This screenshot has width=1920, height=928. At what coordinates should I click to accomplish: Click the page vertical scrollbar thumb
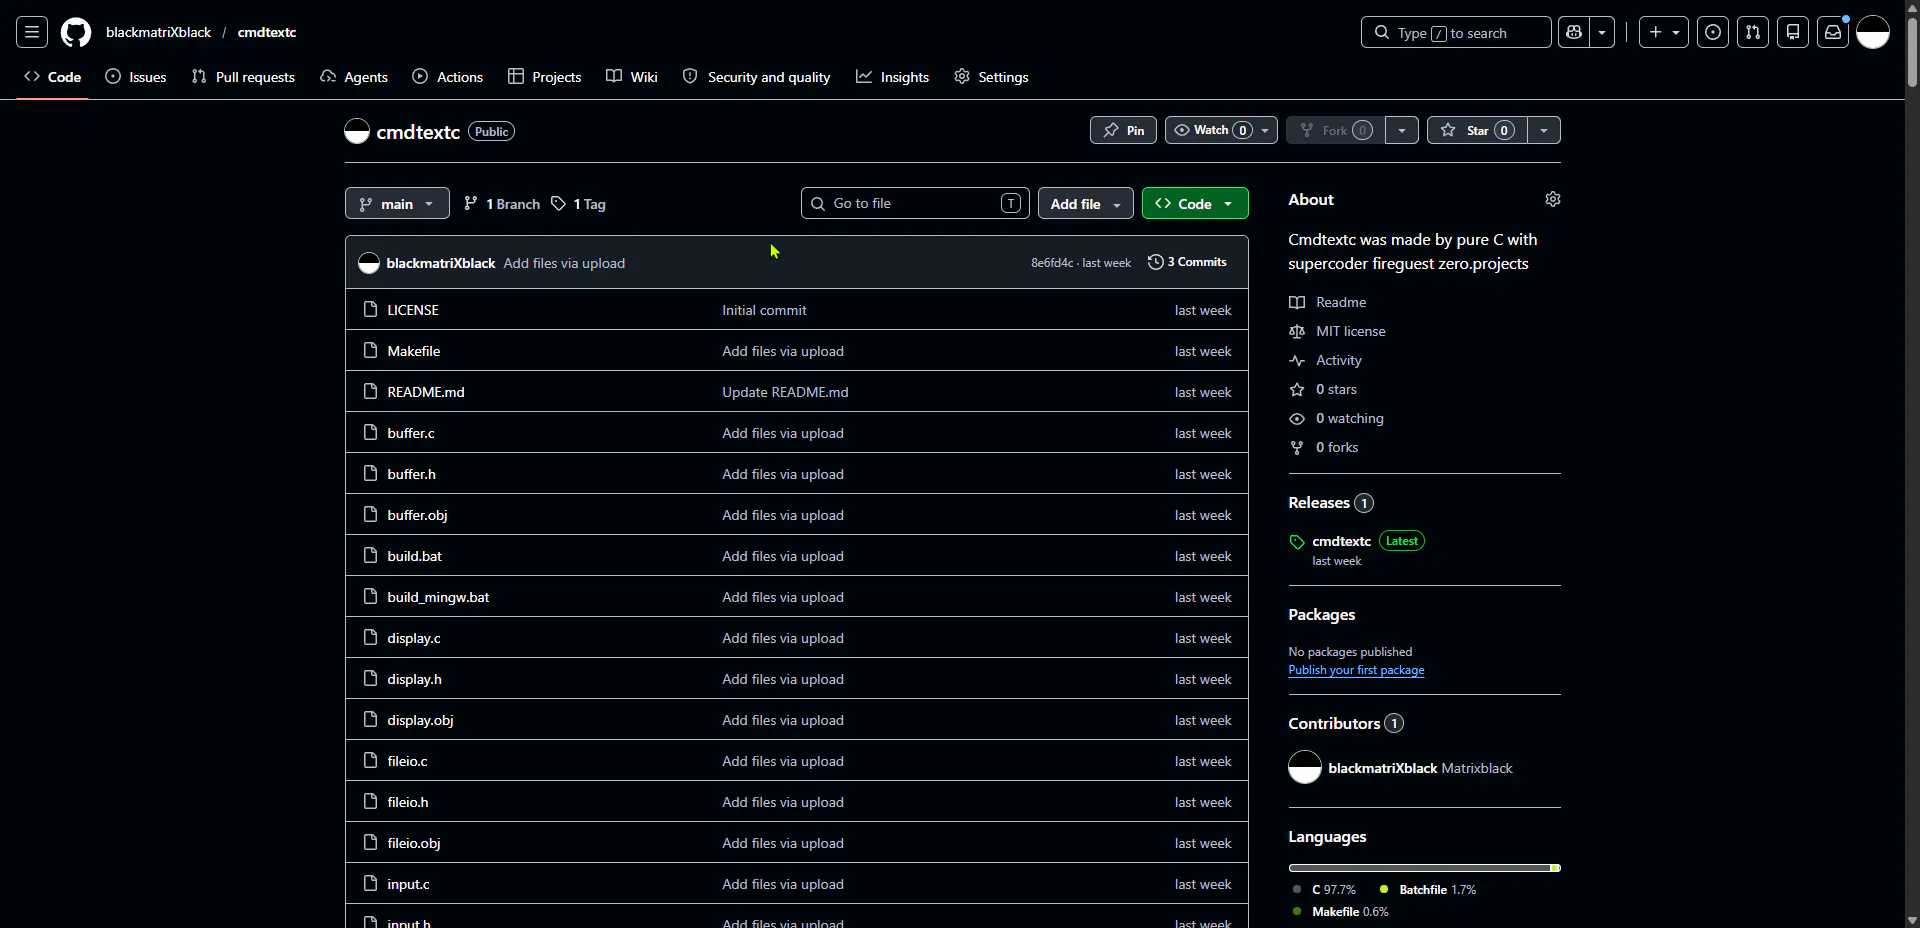[x=1912, y=55]
